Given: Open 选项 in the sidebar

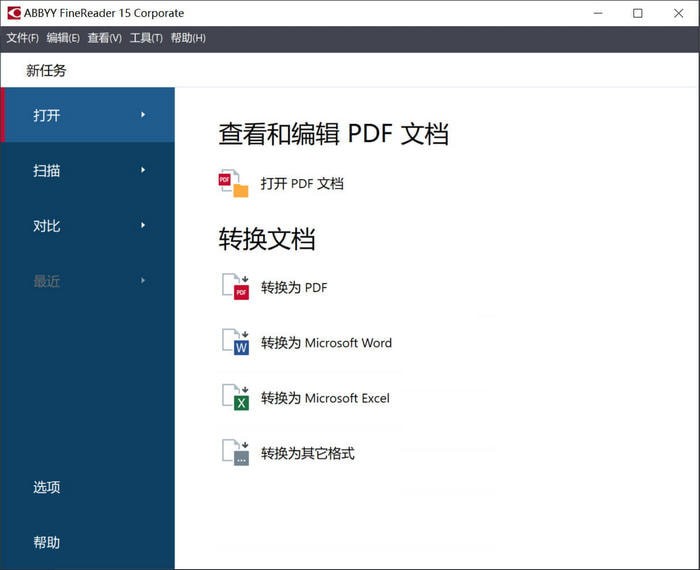Looking at the screenshot, I should click(x=46, y=487).
